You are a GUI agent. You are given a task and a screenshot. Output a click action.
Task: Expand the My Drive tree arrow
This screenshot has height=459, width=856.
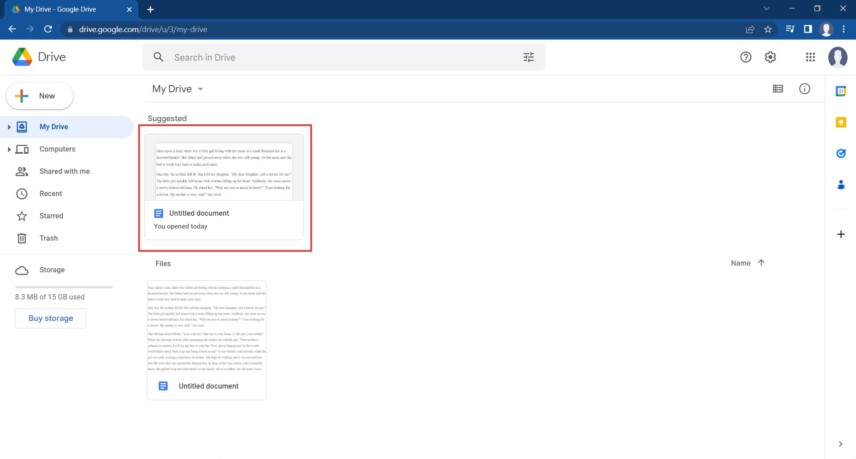pyautogui.click(x=9, y=127)
